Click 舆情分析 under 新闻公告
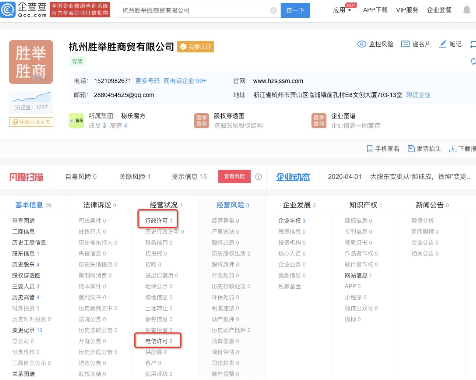This screenshot has height=380, width=476. click(423, 220)
